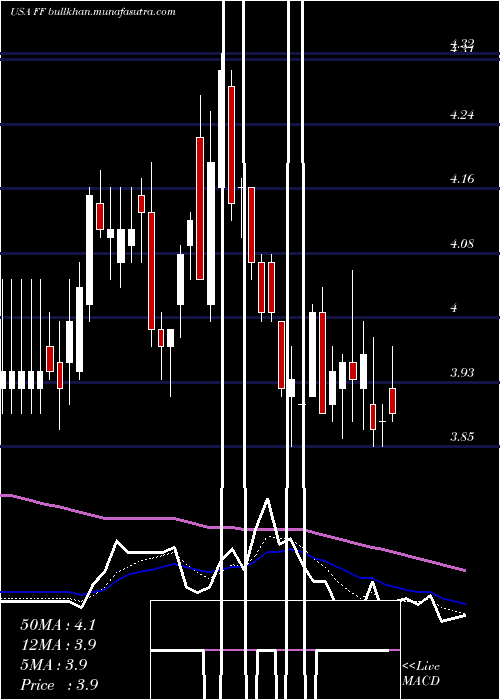The height and width of the screenshot is (700, 500).
Task: Click the 4.24 price axis label
Action: point(462,115)
